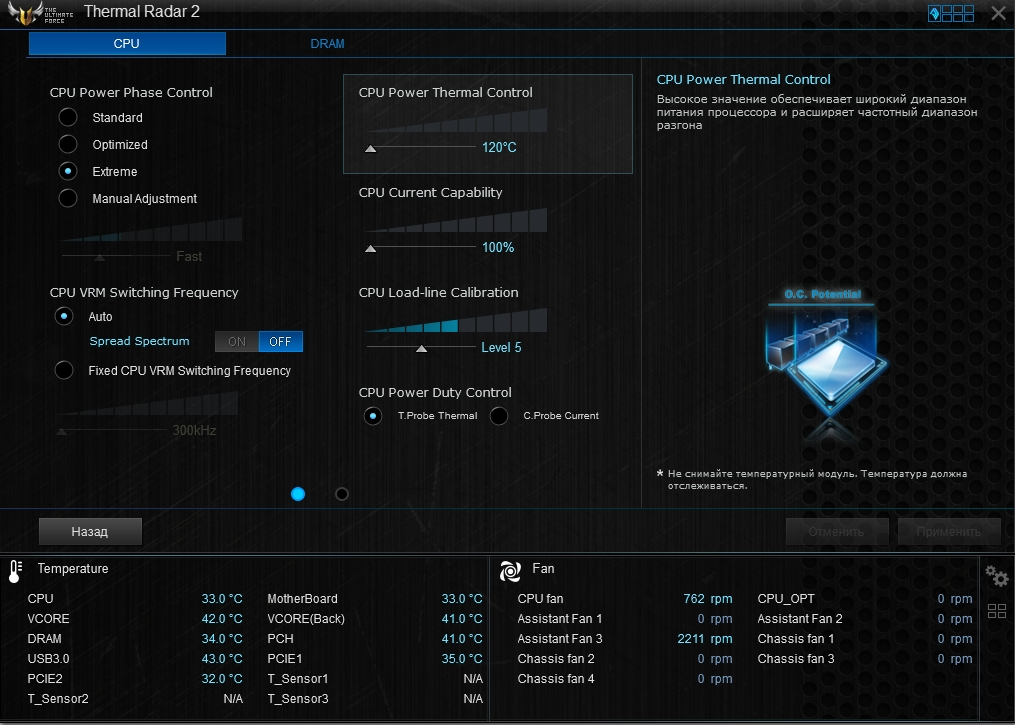Screen dimensions: 1015x725
Task: Switch to the DRAM tab
Action: point(327,43)
